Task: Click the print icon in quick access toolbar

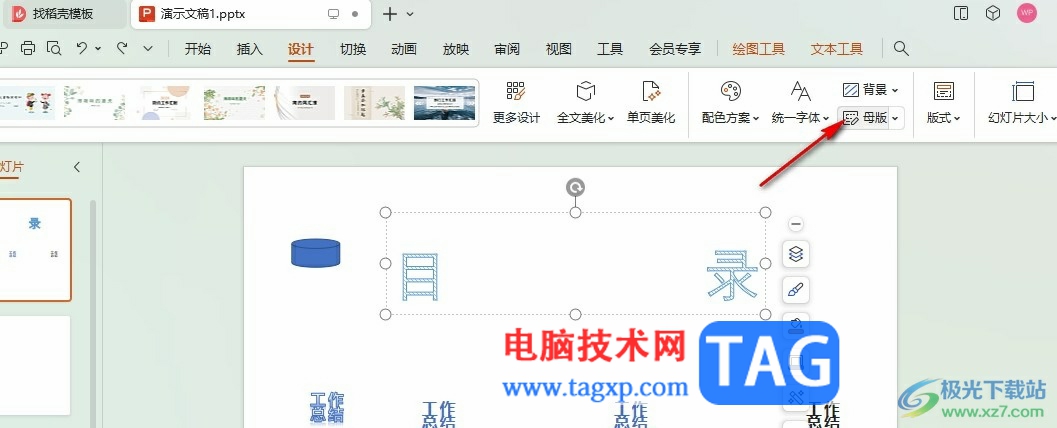Action: point(27,48)
